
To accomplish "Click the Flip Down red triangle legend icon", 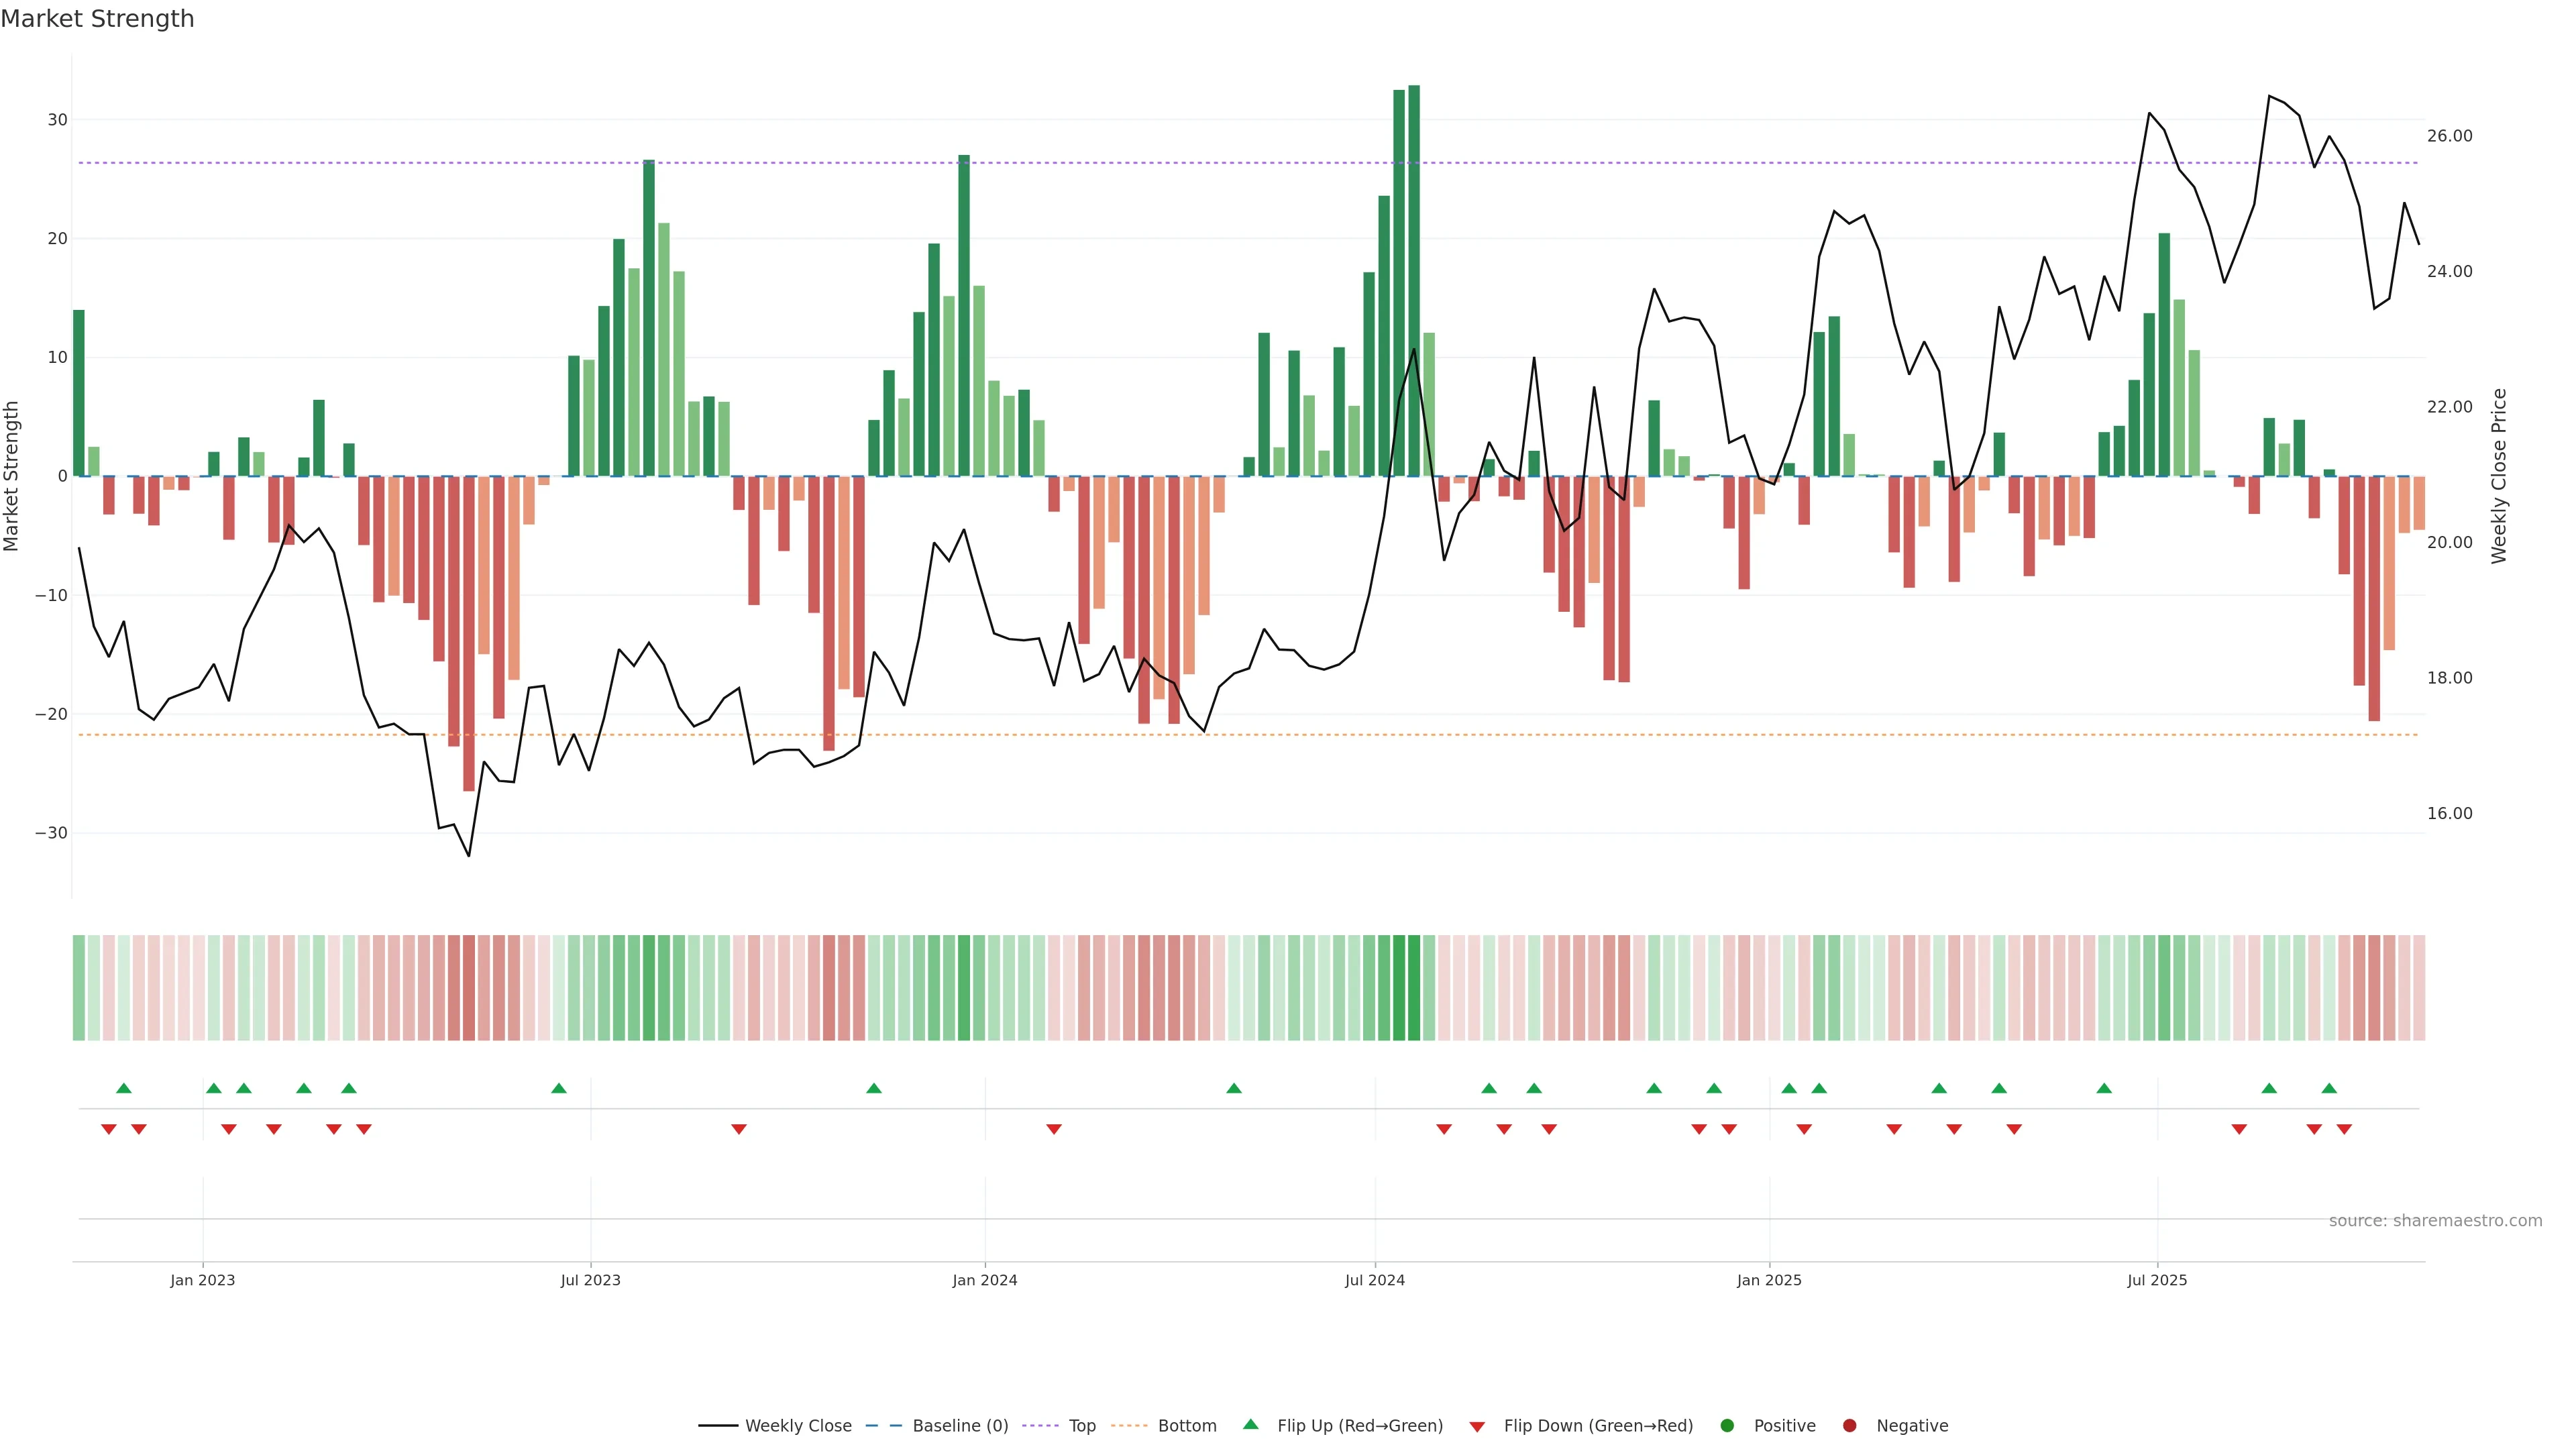I will (1477, 1426).
